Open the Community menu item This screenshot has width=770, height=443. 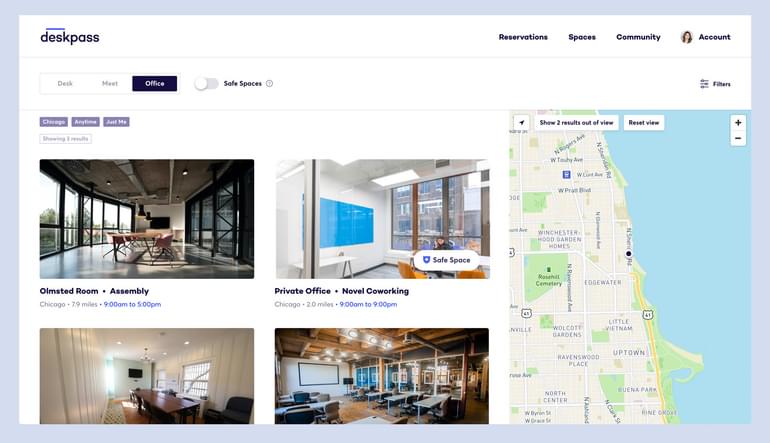coord(638,37)
